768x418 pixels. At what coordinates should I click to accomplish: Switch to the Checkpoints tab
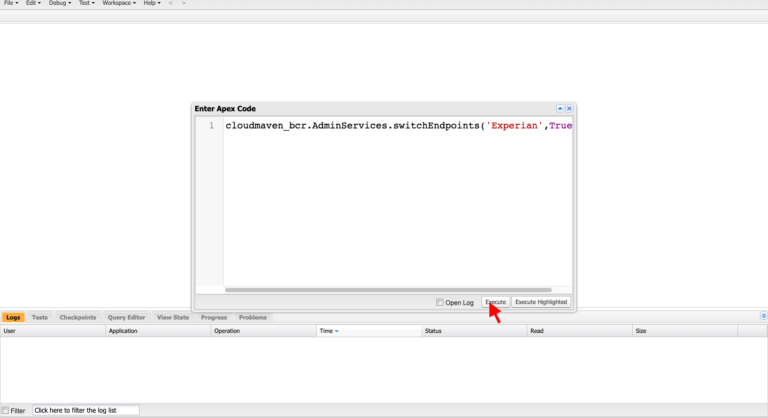pyautogui.click(x=78, y=318)
